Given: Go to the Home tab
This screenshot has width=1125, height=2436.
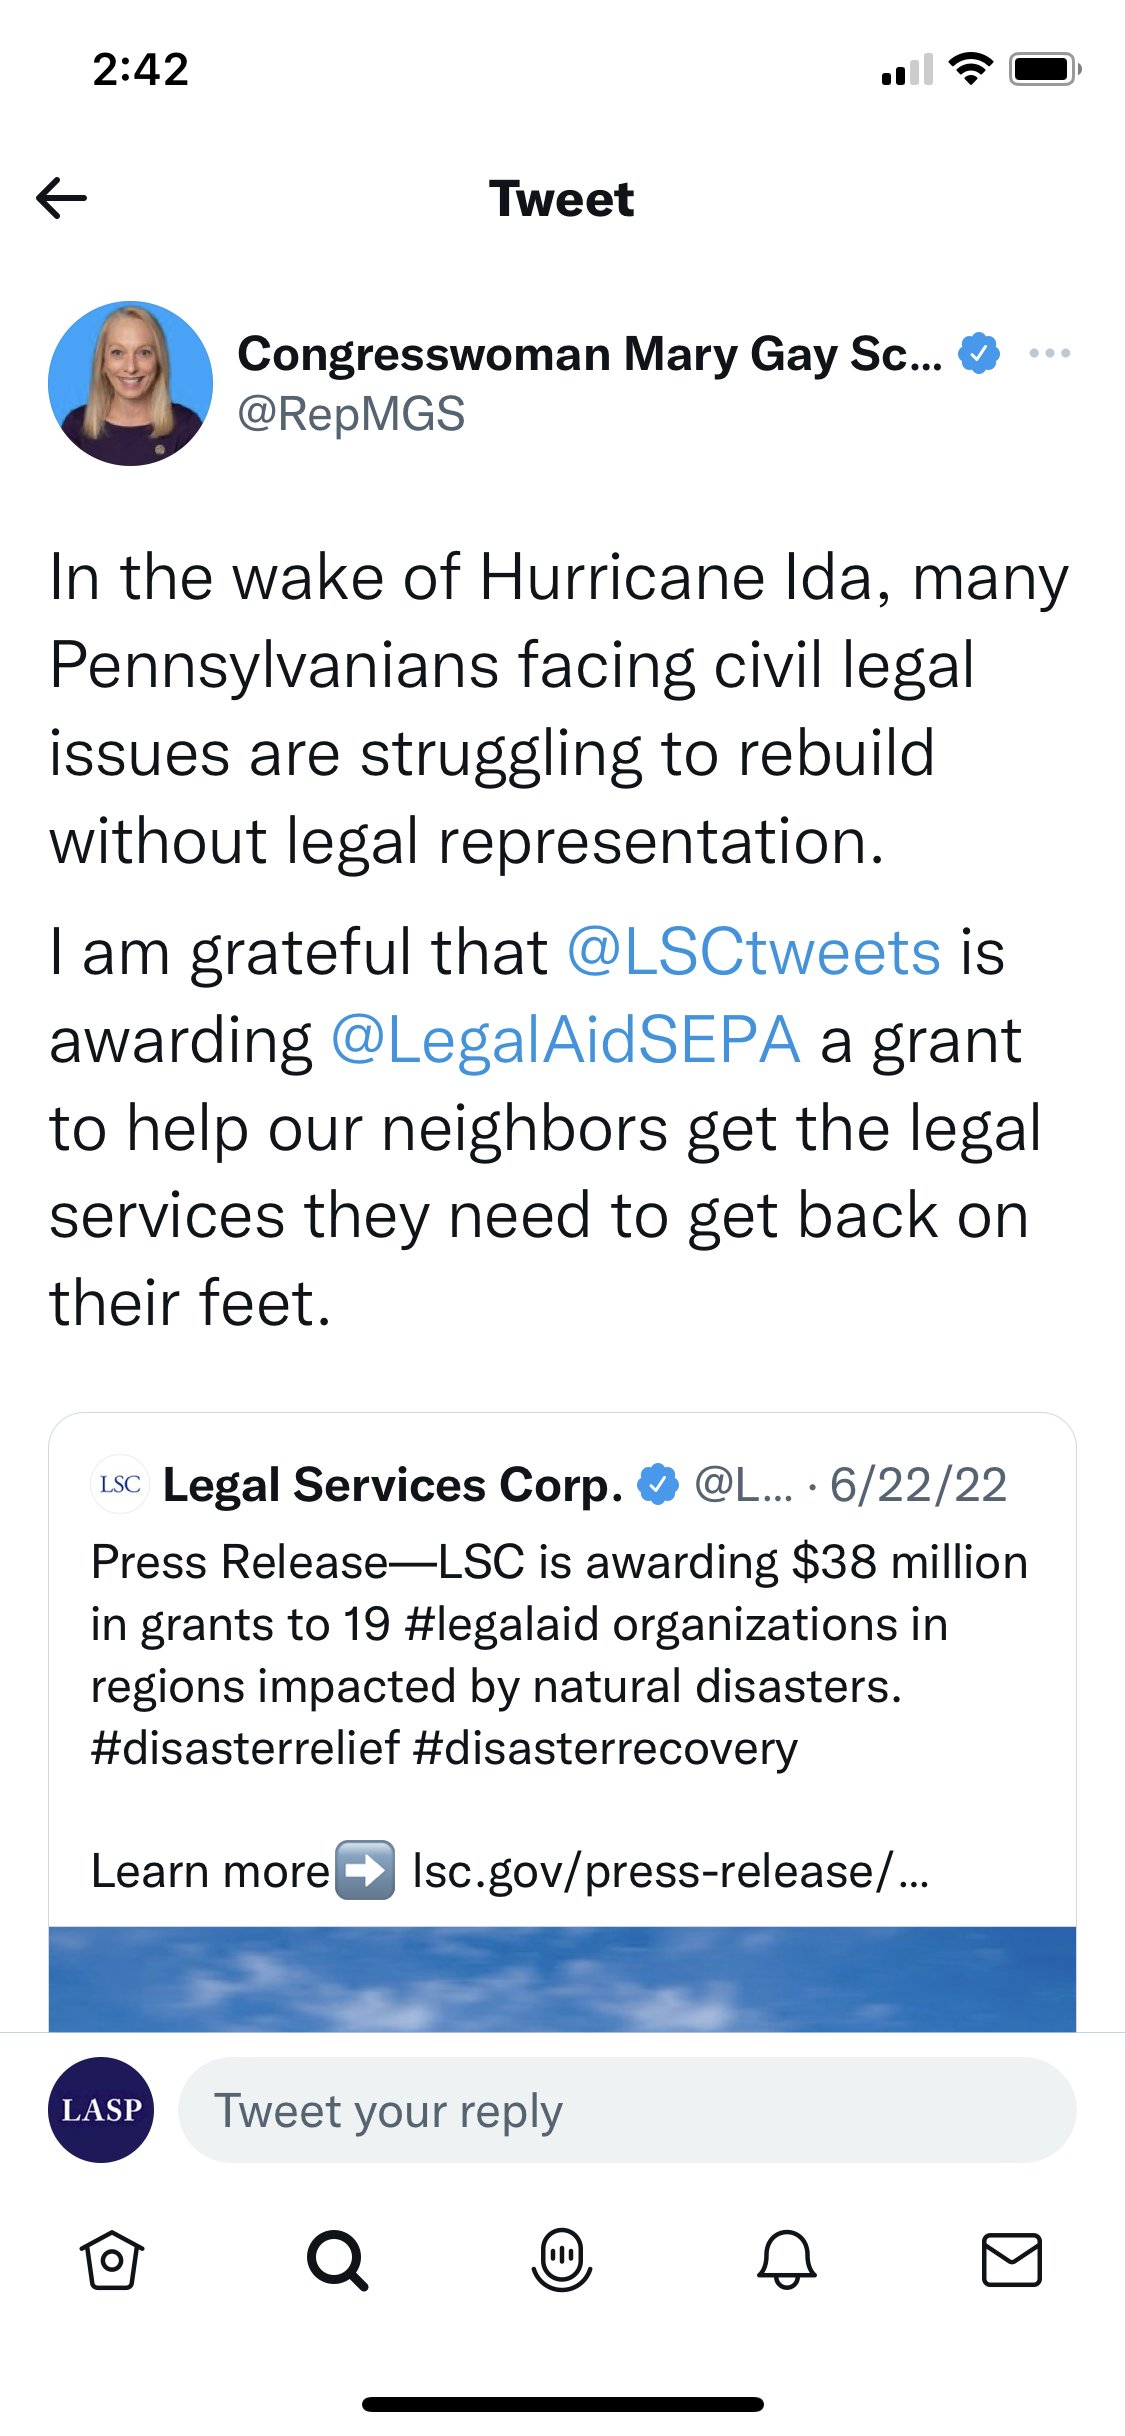Looking at the screenshot, I should 111,2260.
